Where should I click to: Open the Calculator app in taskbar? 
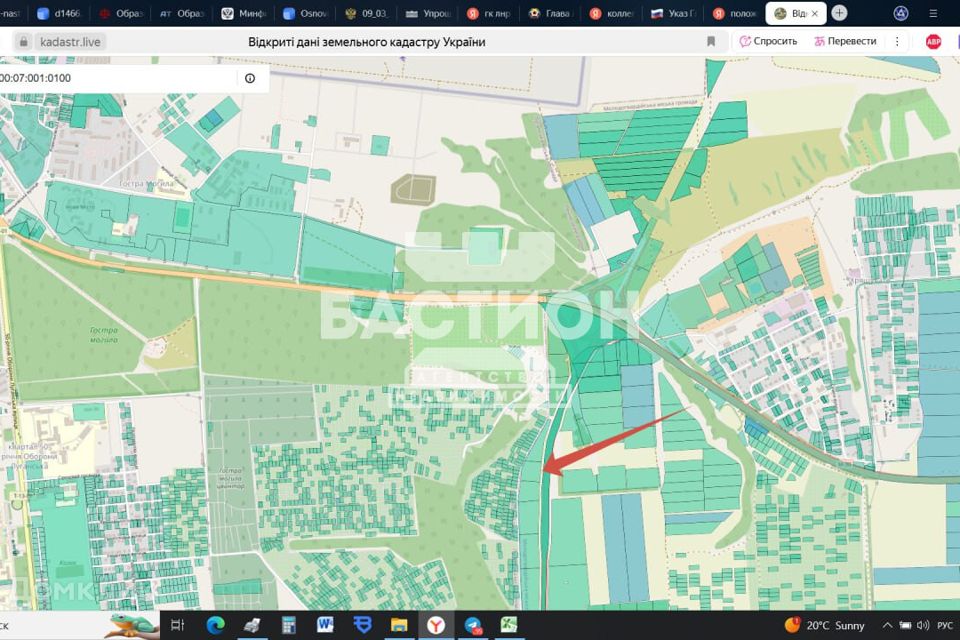click(x=289, y=625)
